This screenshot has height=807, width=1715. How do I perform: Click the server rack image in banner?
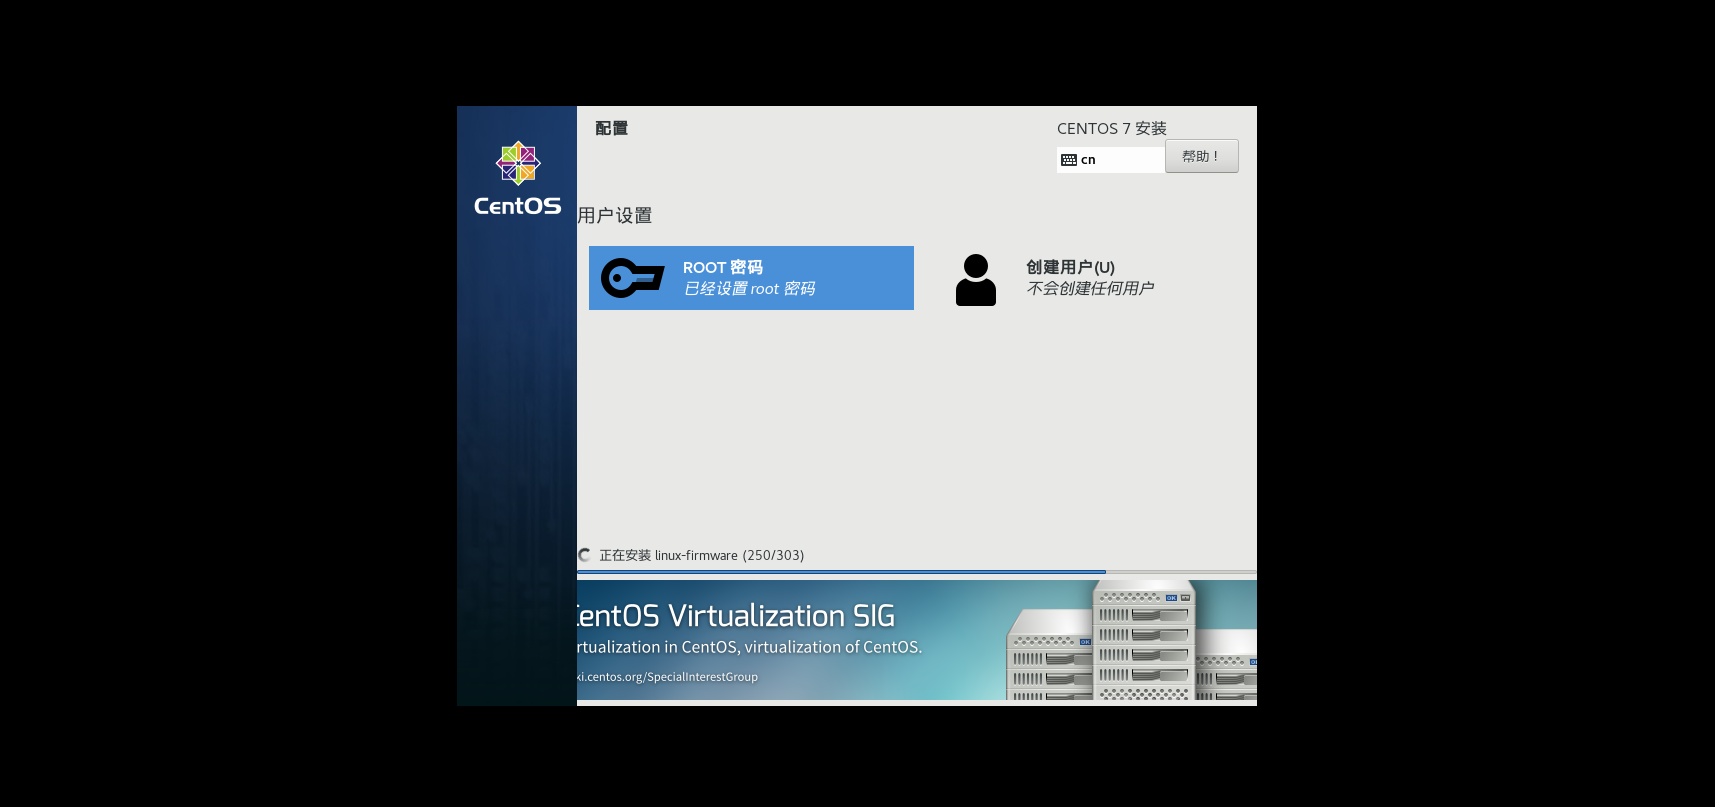[1131, 640]
